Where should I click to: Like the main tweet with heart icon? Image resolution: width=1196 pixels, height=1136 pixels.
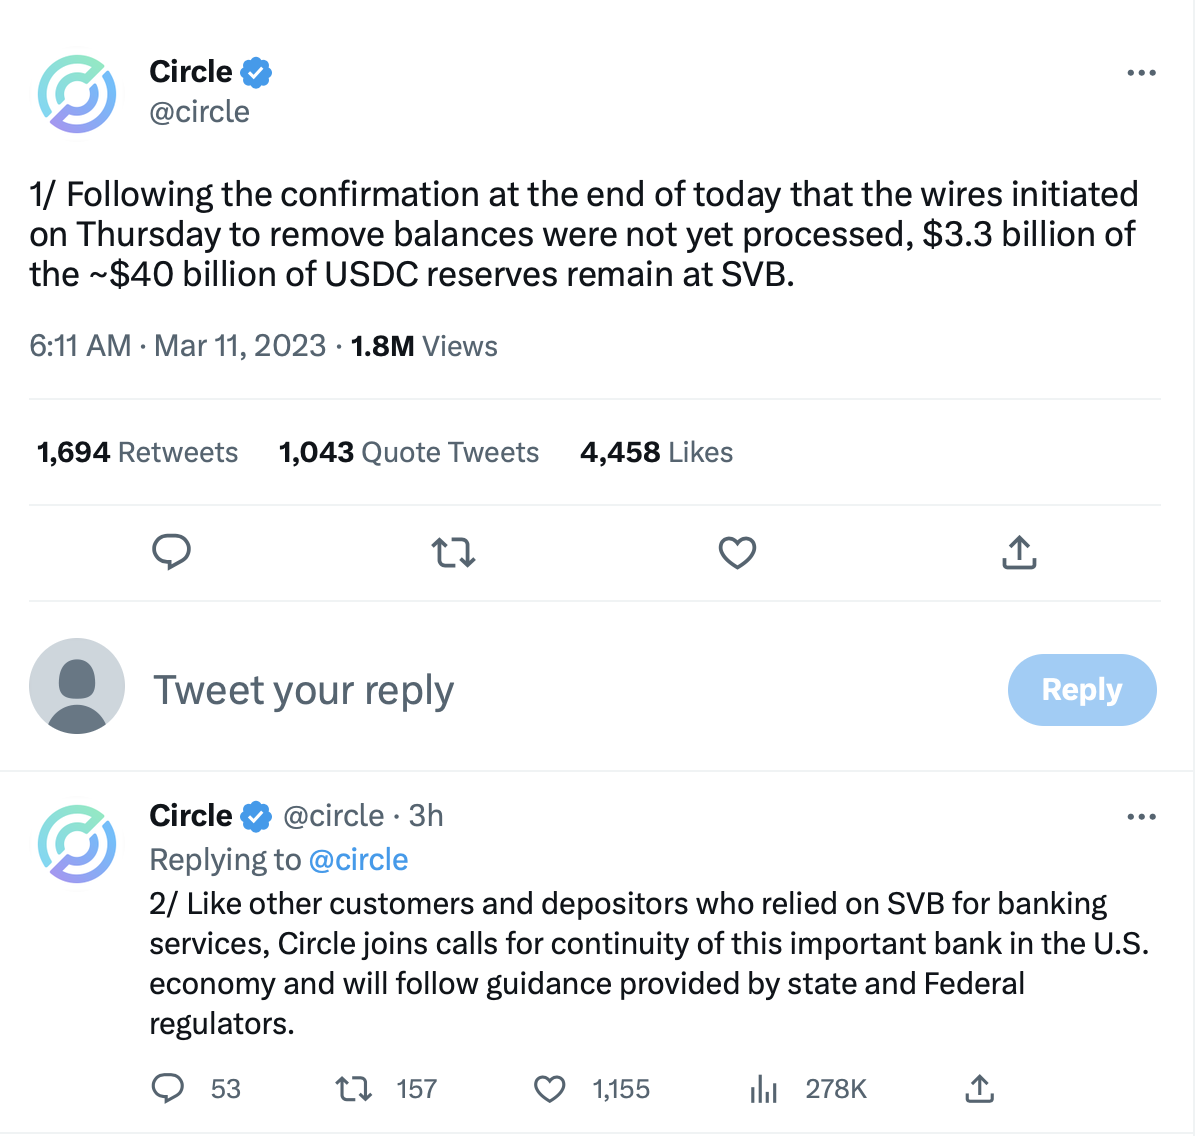pyautogui.click(x=737, y=552)
